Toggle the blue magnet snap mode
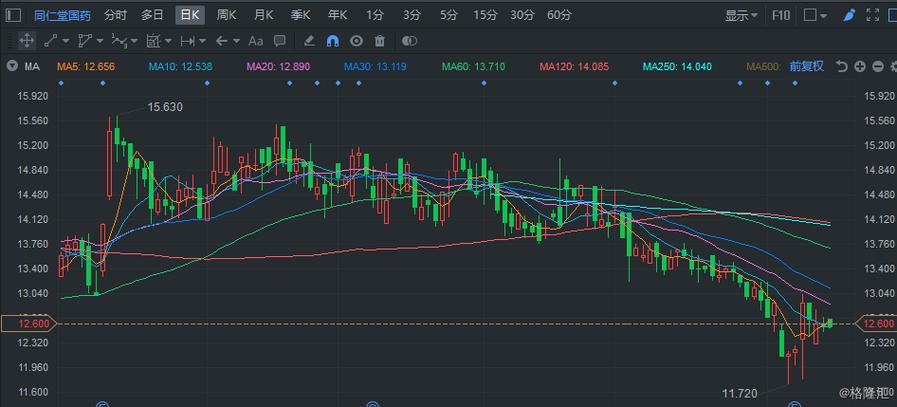This screenshot has width=897, height=407. (x=332, y=41)
